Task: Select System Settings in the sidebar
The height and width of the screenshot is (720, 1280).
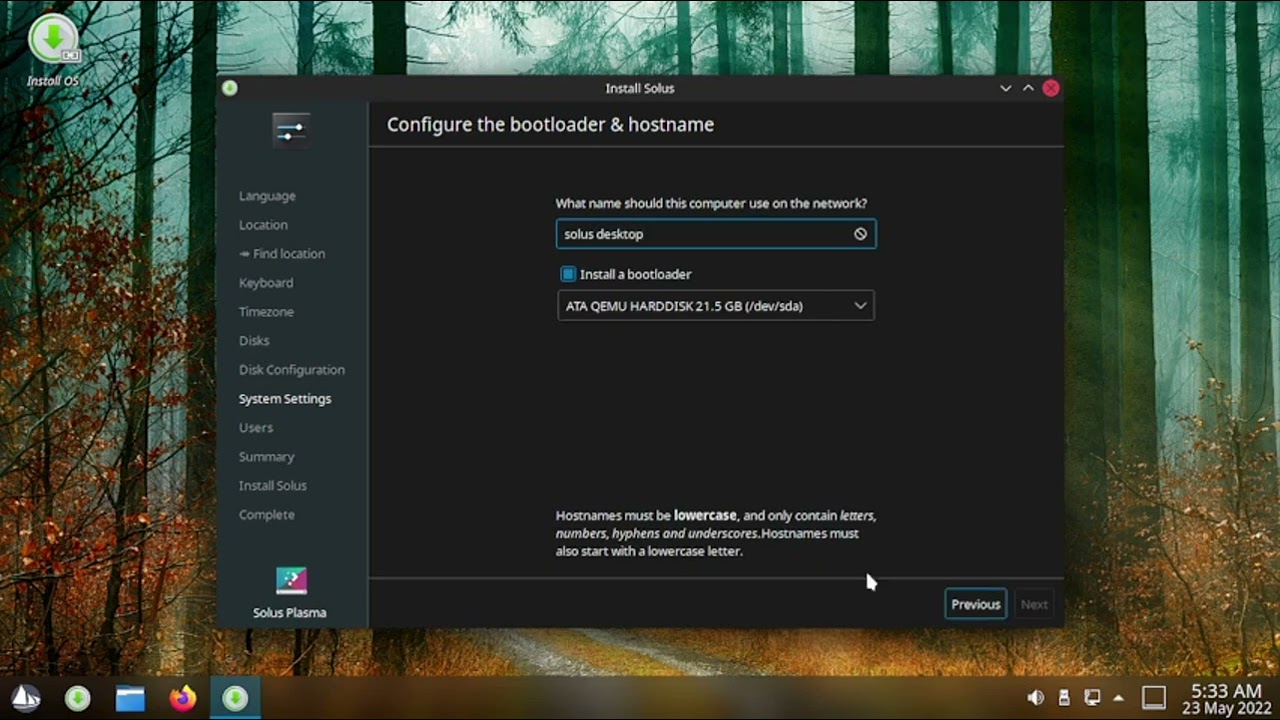Action: [x=285, y=399]
